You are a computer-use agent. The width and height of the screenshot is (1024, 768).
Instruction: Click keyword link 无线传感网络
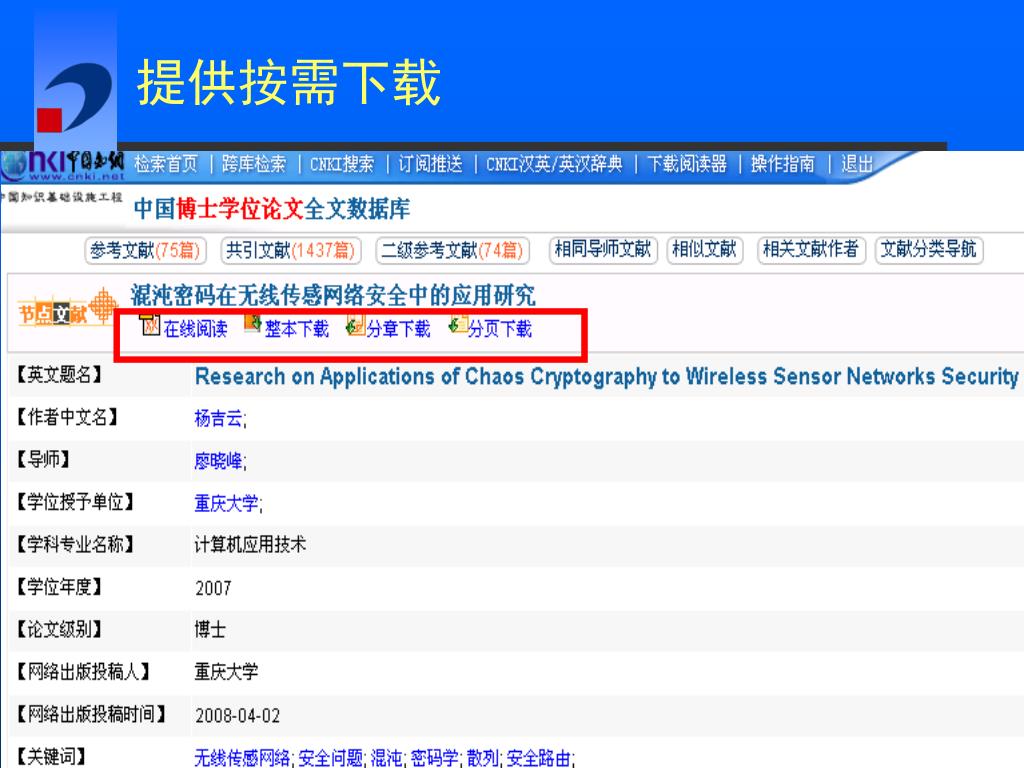coord(242,758)
